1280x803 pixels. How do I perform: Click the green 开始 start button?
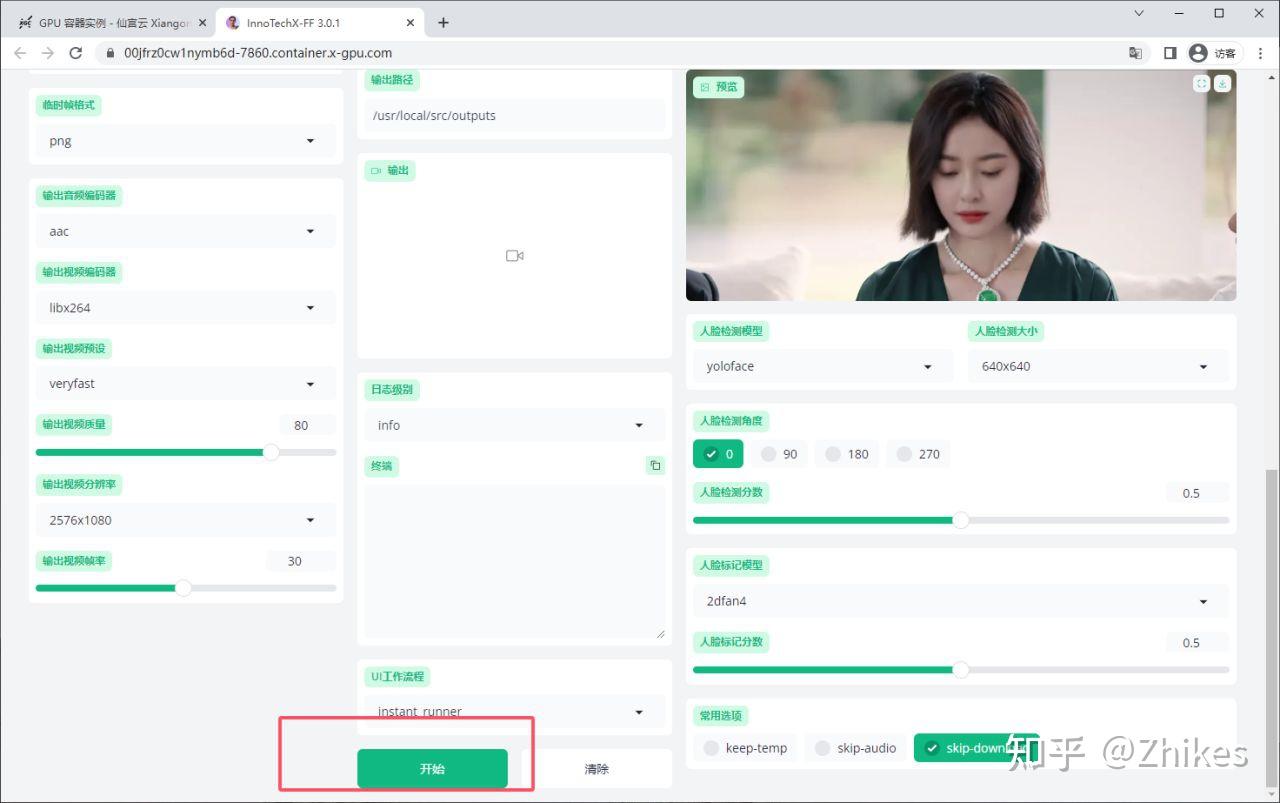432,769
